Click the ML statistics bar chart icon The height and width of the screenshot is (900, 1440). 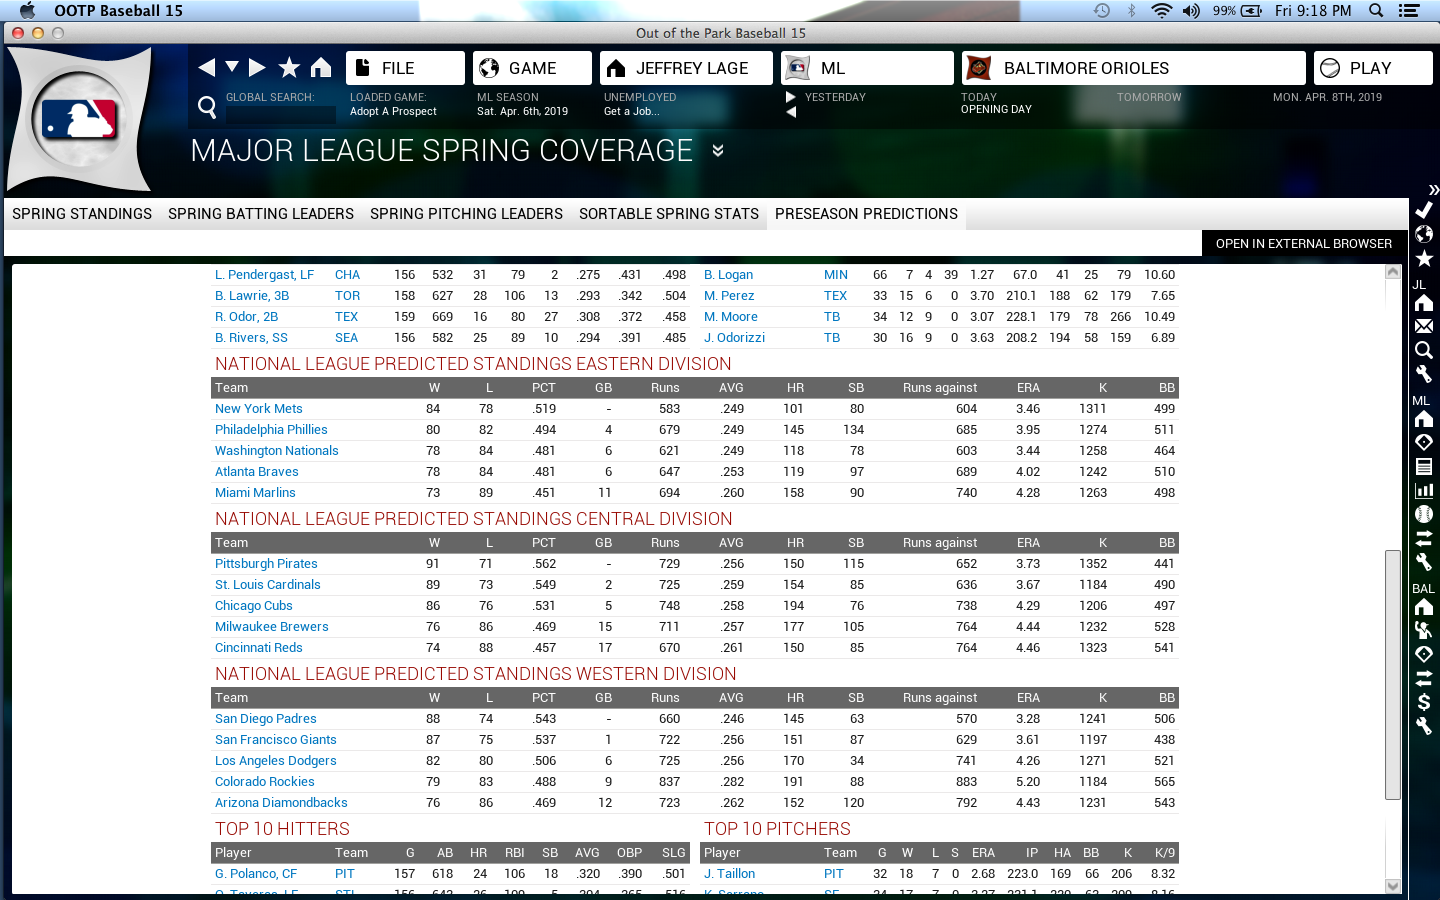coord(1424,490)
